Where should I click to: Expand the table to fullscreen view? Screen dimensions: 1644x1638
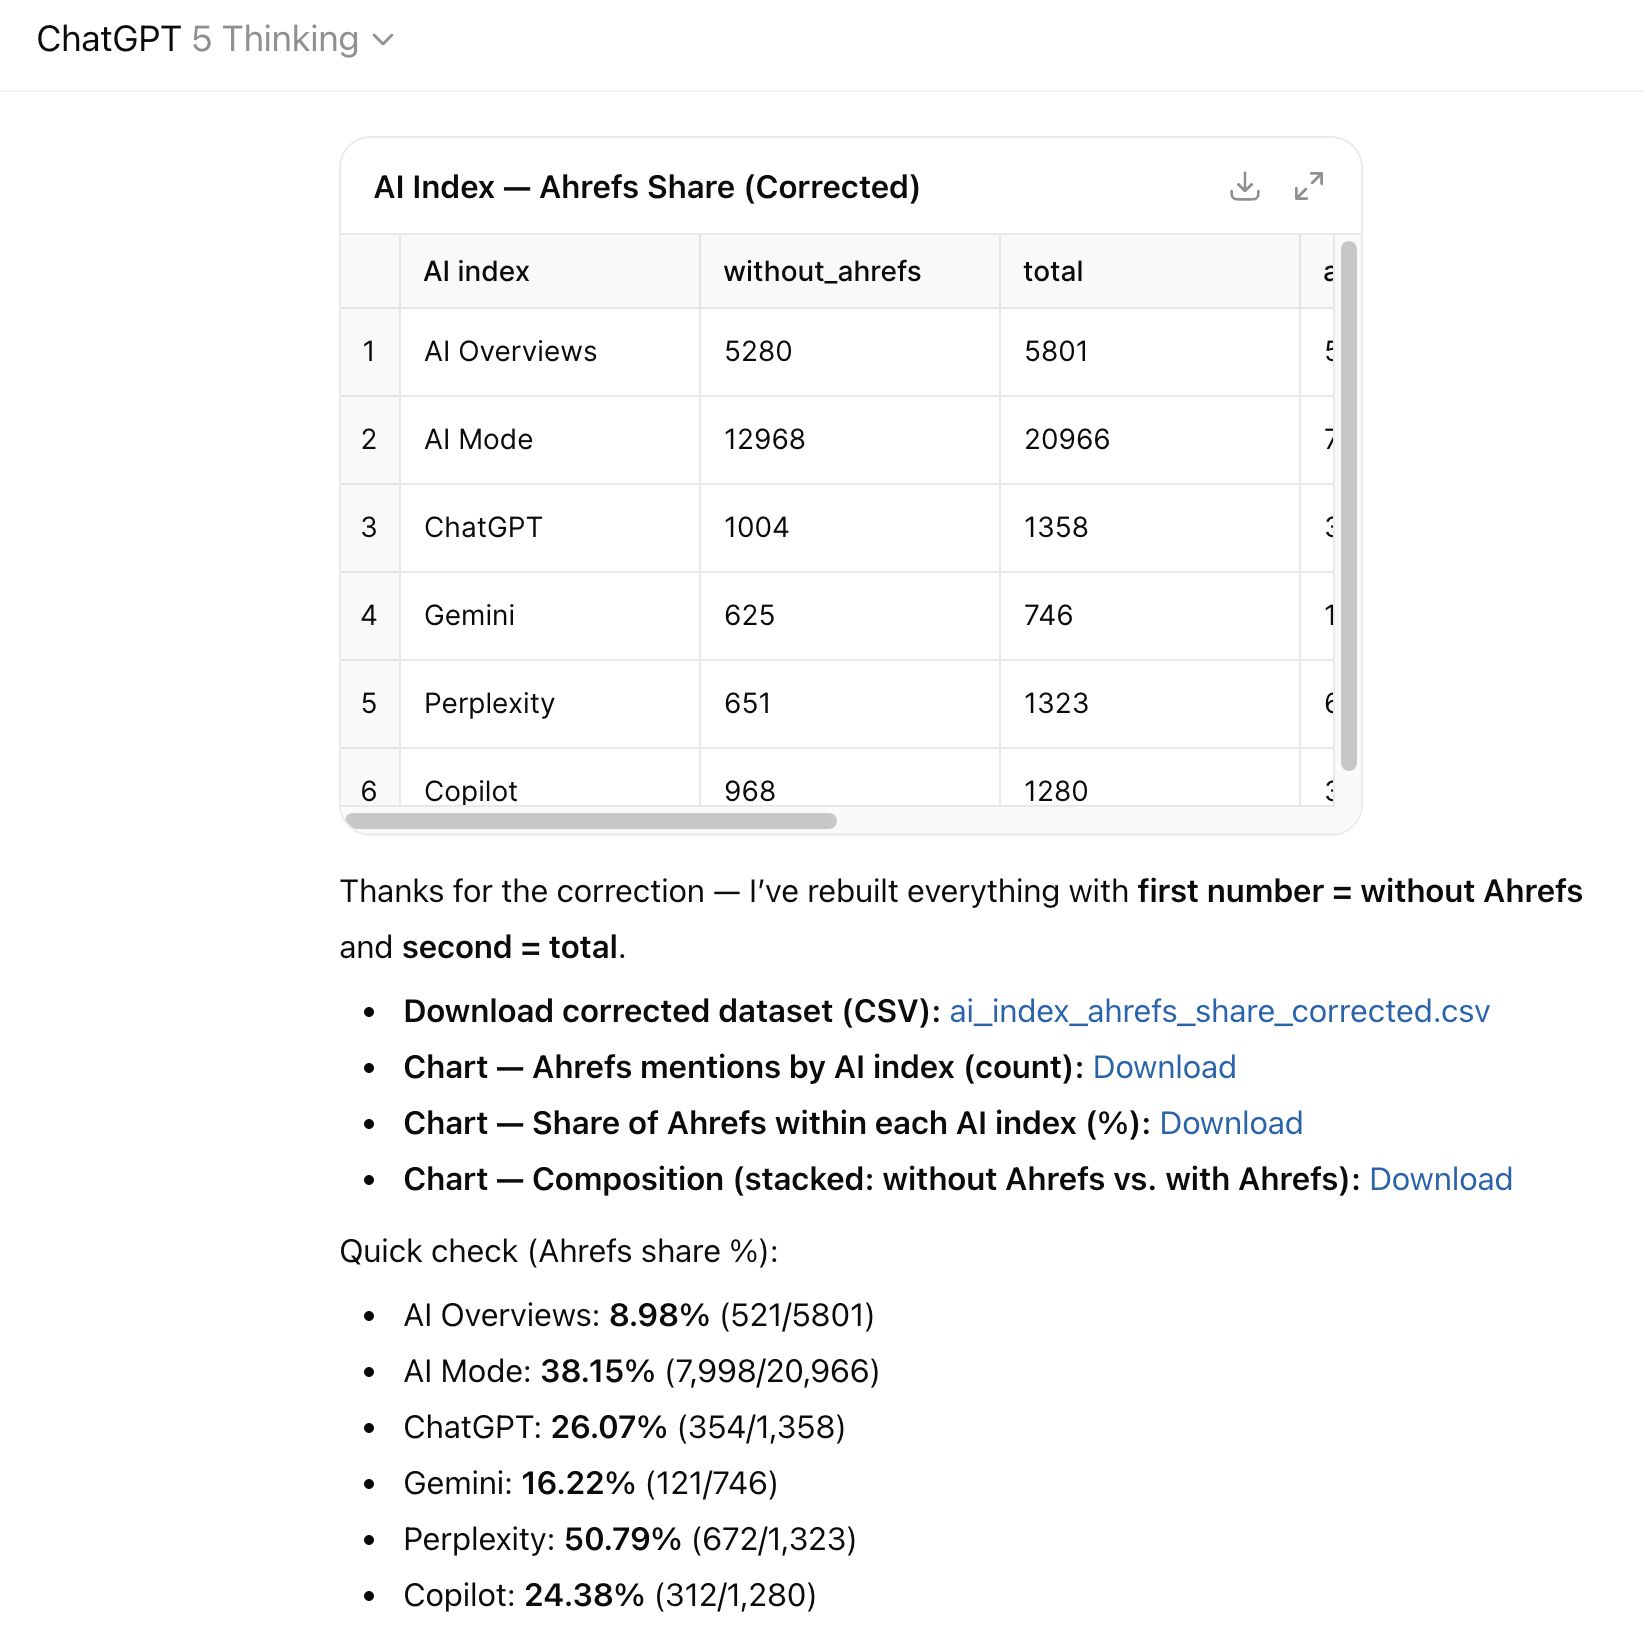click(1310, 186)
